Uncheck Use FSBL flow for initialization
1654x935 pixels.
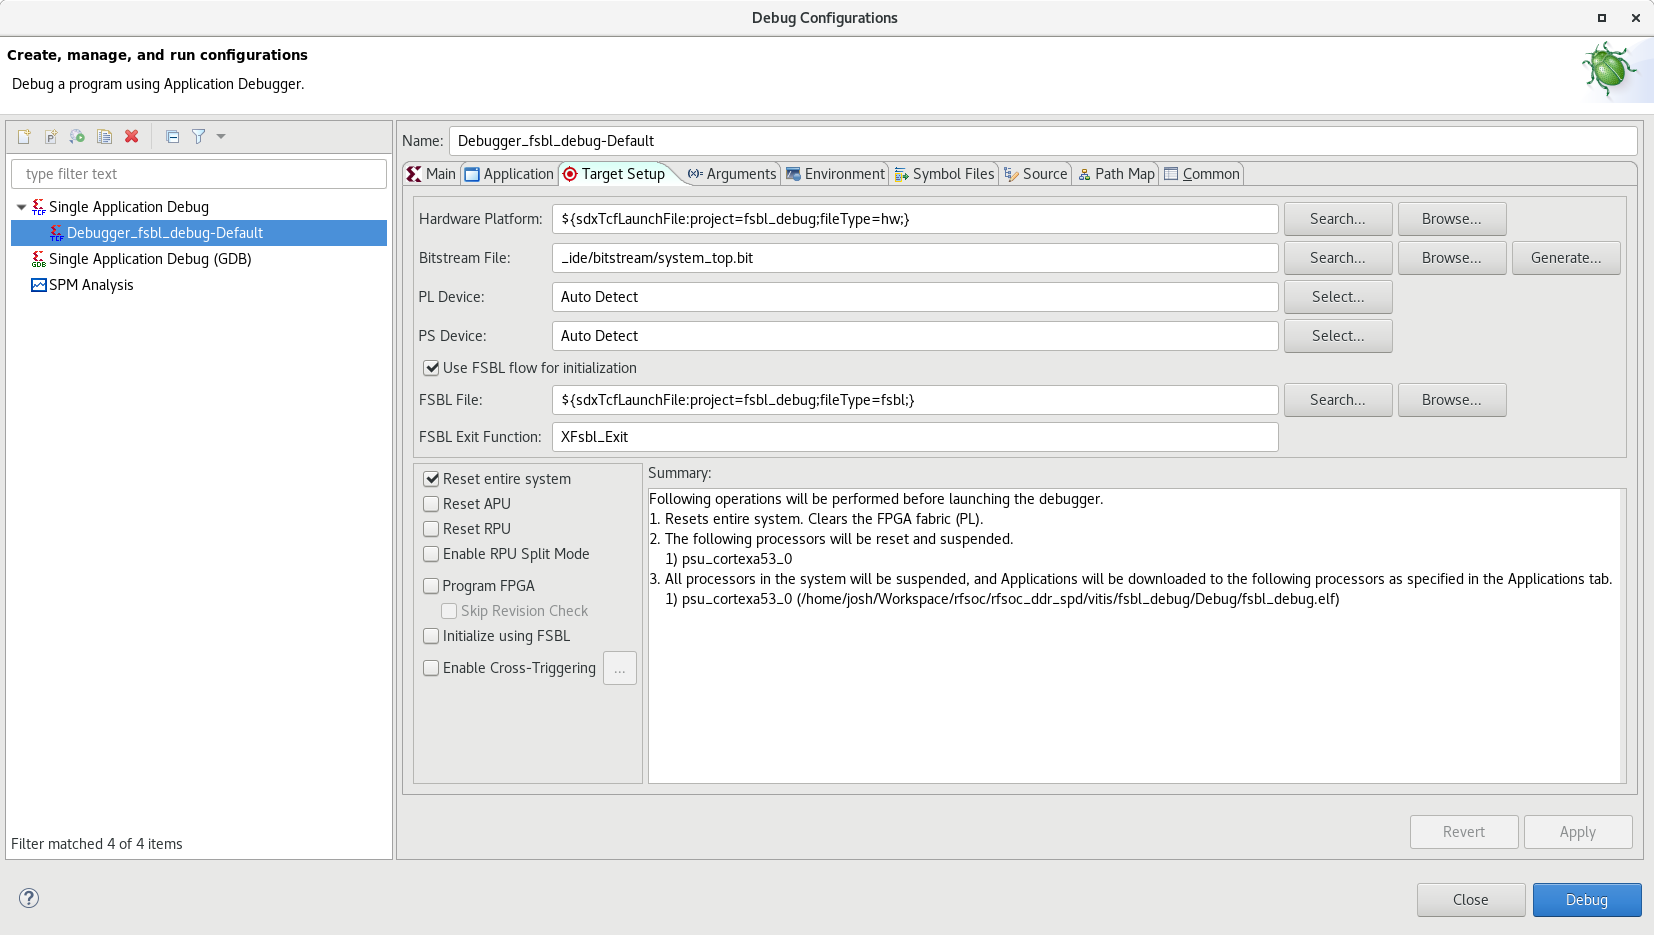tap(432, 368)
